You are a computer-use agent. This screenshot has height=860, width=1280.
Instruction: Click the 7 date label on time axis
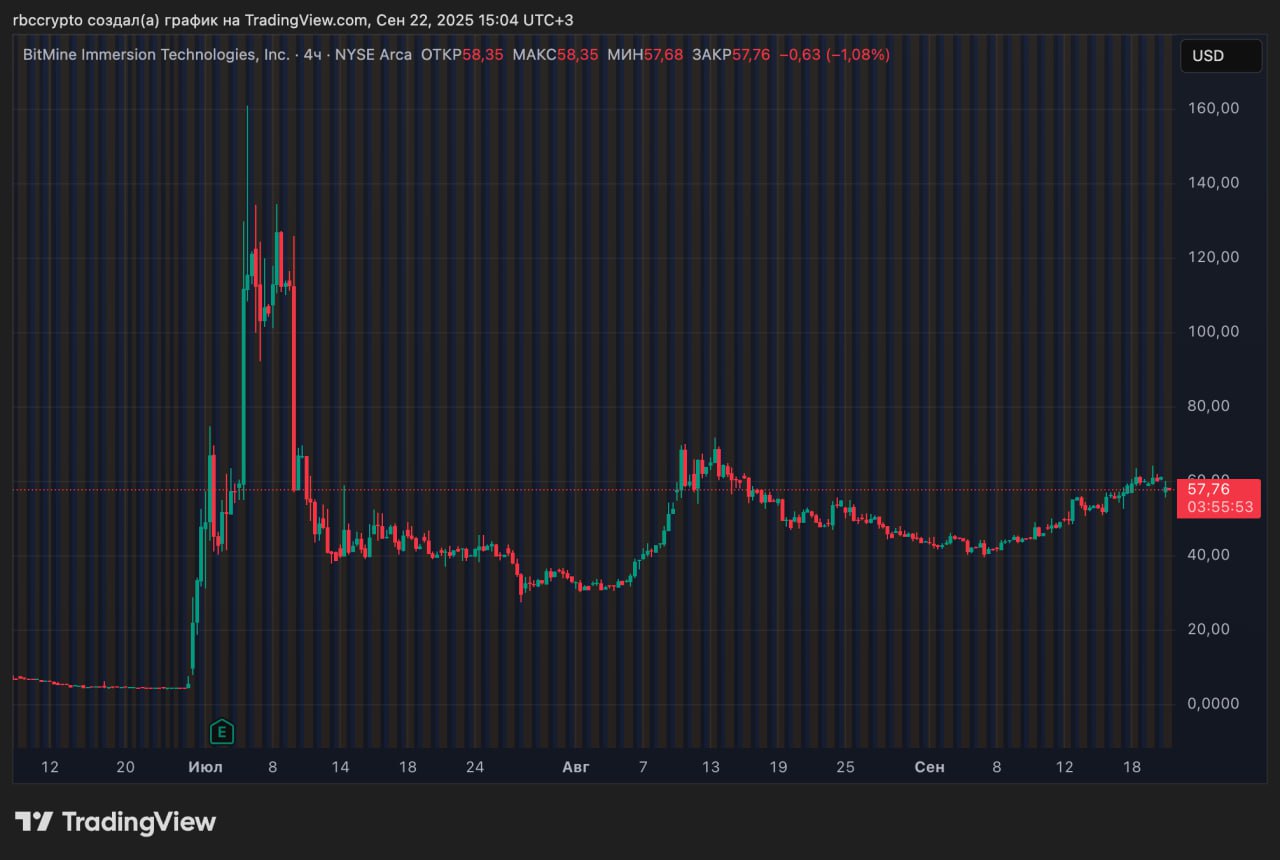tap(644, 767)
